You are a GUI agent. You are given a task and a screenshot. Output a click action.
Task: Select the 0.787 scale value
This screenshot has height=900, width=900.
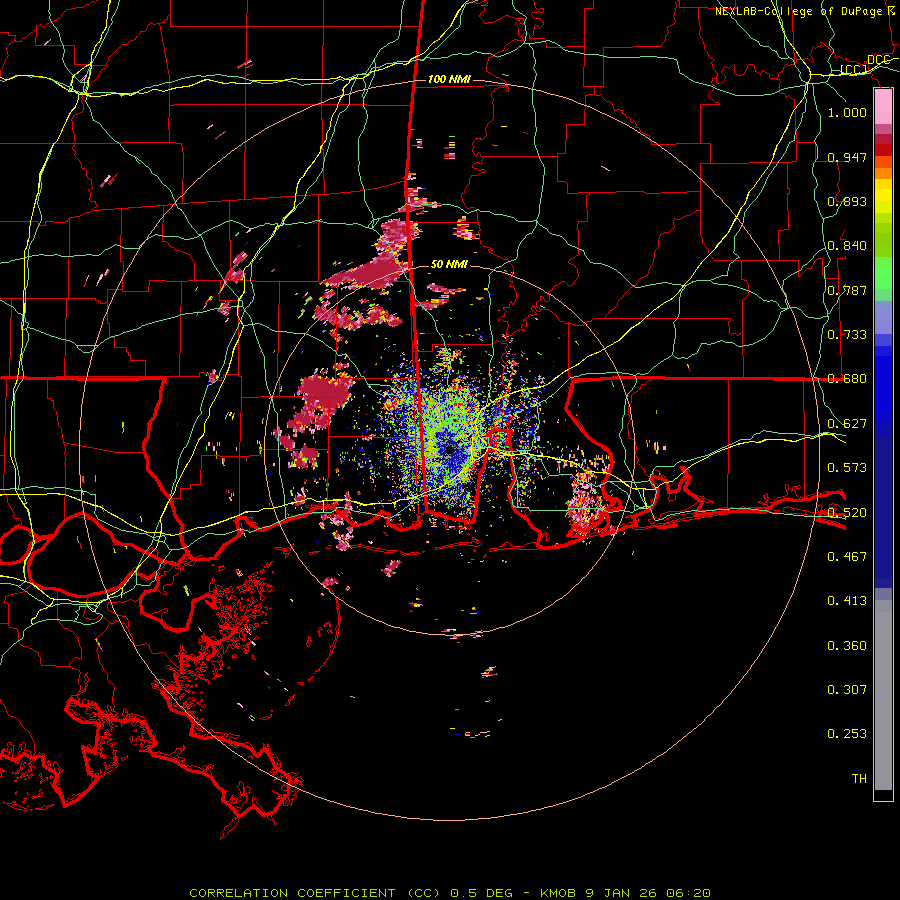click(x=847, y=290)
